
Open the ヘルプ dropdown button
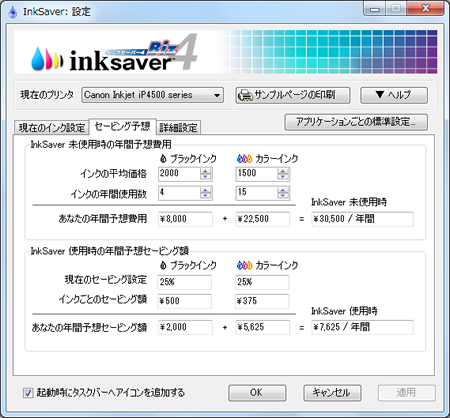click(394, 95)
